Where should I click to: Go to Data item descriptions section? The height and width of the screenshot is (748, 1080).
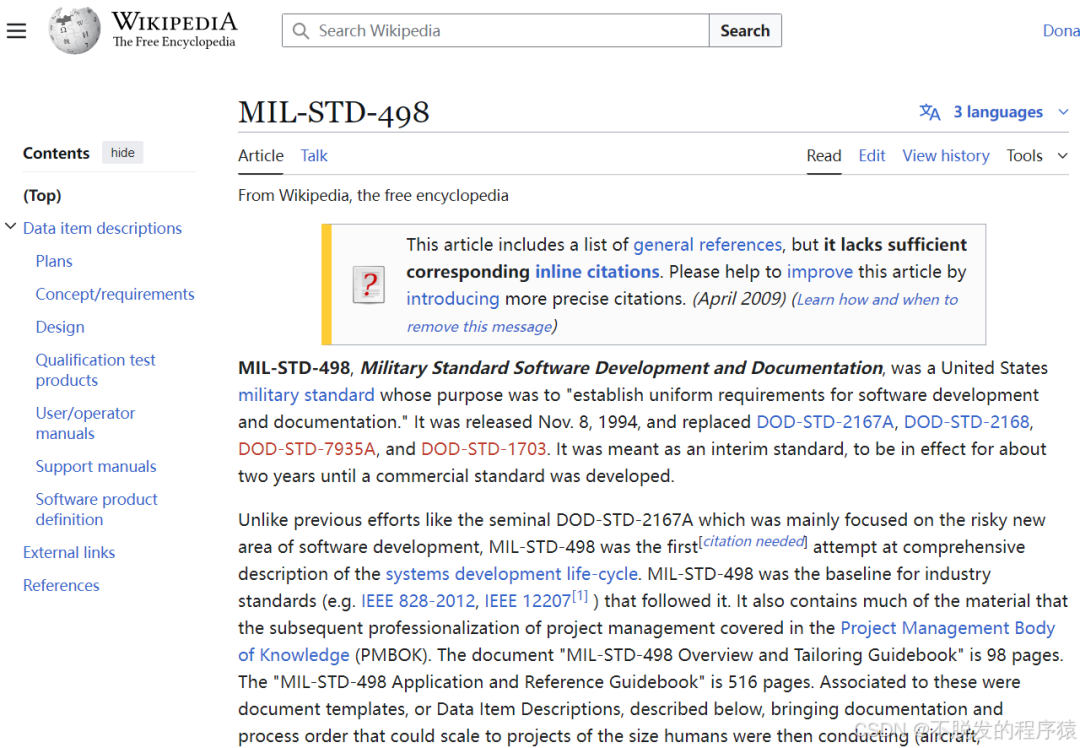pyautogui.click(x=102, y=228)
